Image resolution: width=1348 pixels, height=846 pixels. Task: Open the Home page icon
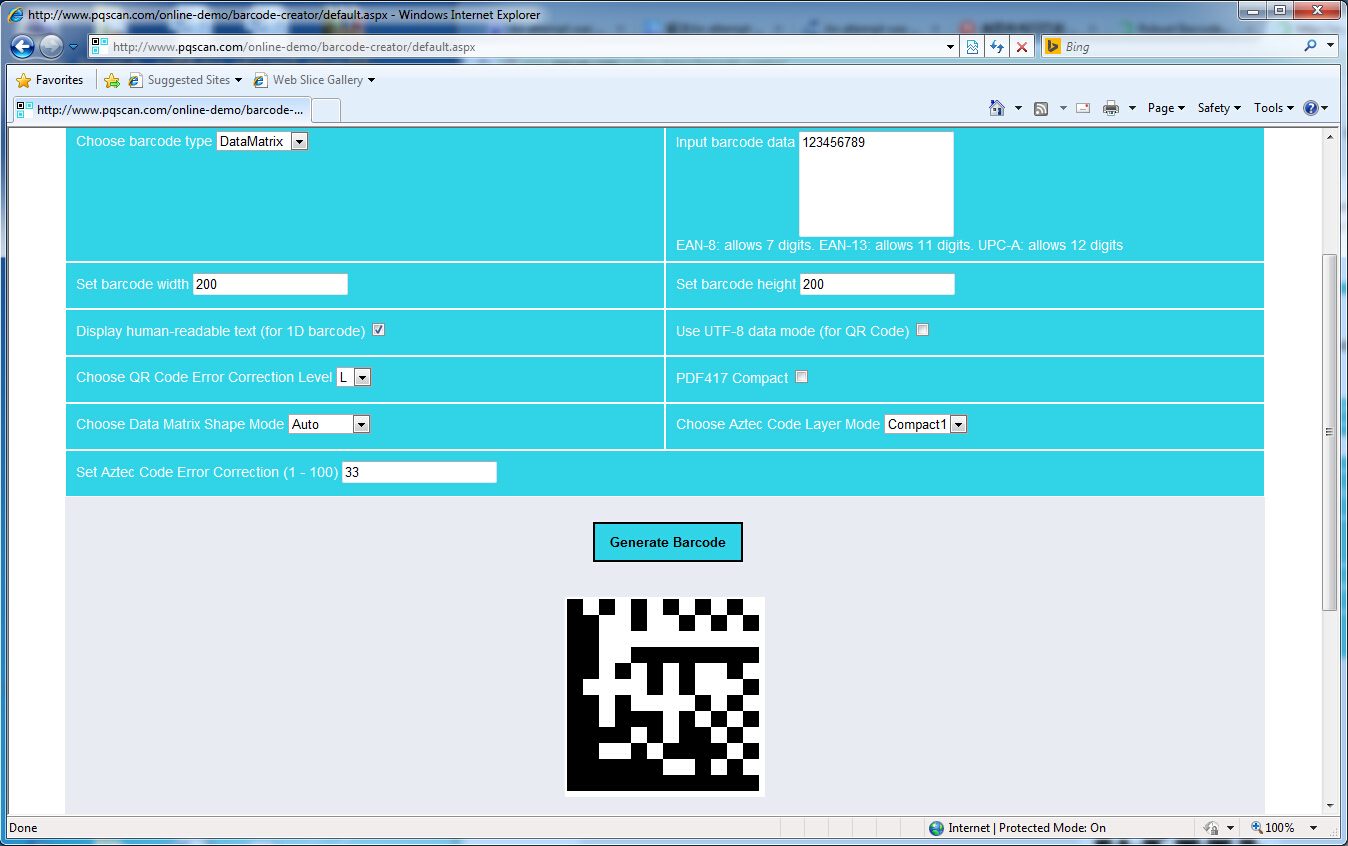[997, 108]
